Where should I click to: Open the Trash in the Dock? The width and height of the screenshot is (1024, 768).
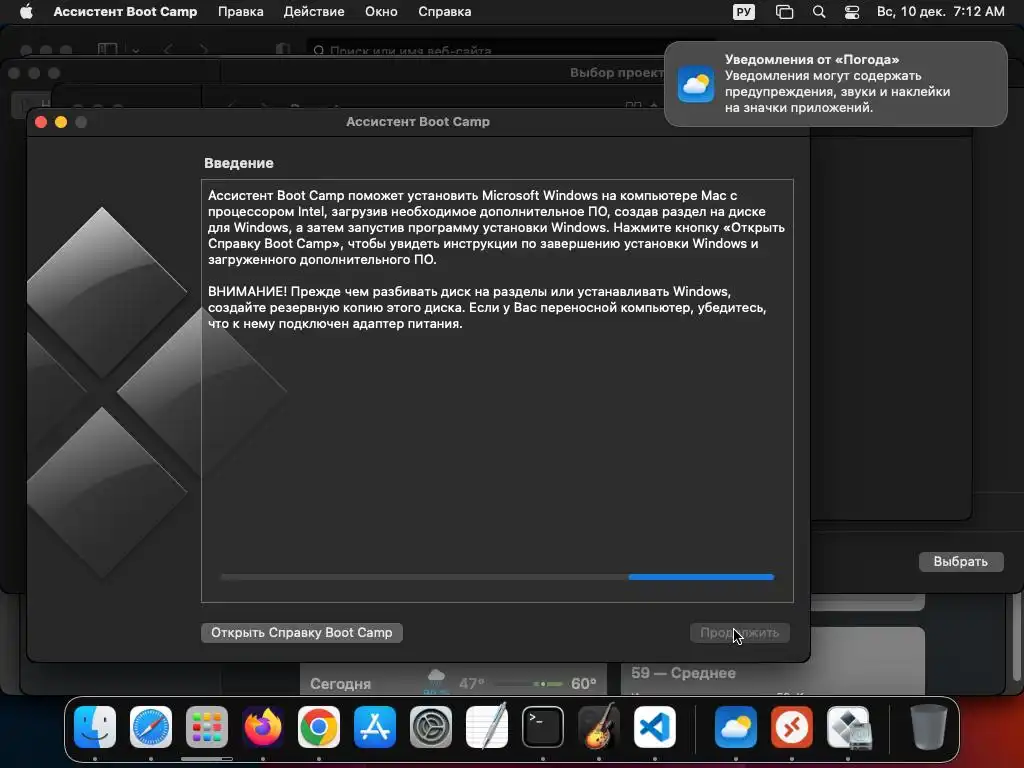(929, 727)
